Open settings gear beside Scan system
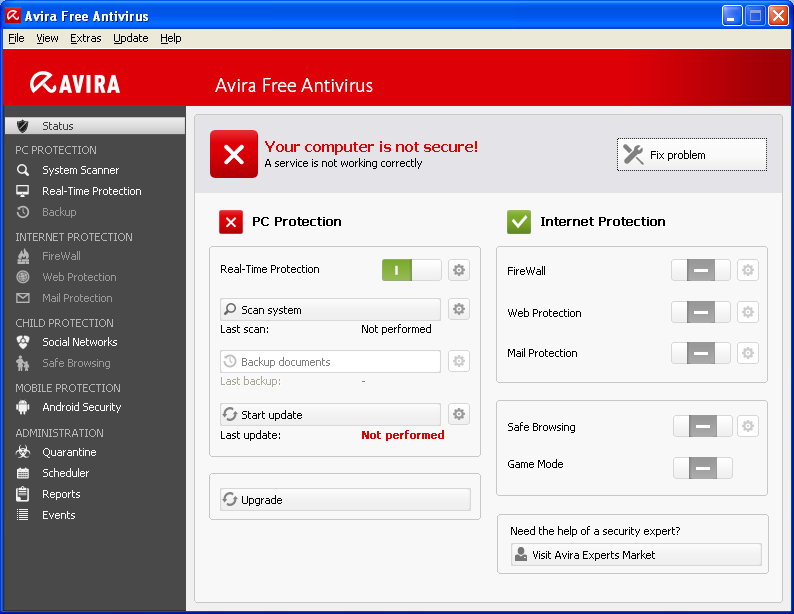This screenshot has height=614, width=794. pos(459,309)
